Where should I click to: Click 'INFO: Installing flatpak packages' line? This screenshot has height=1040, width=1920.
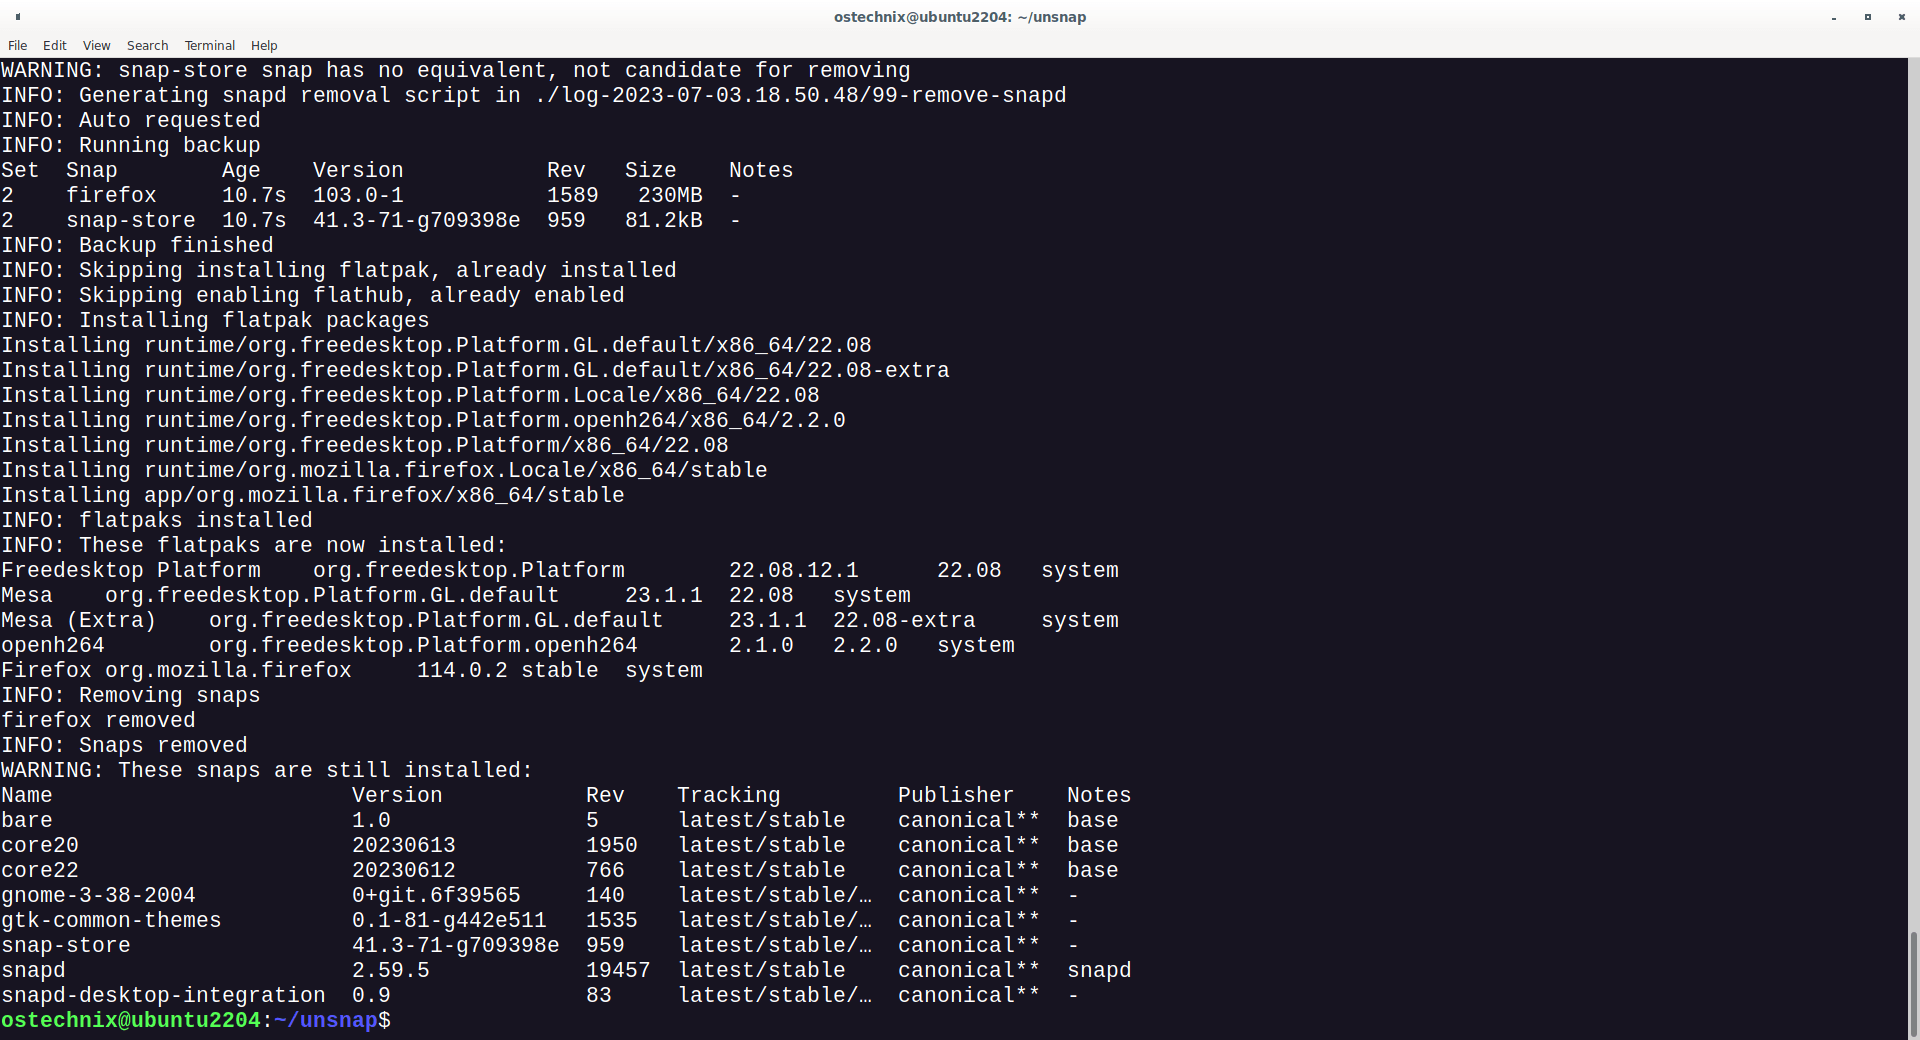215,320
